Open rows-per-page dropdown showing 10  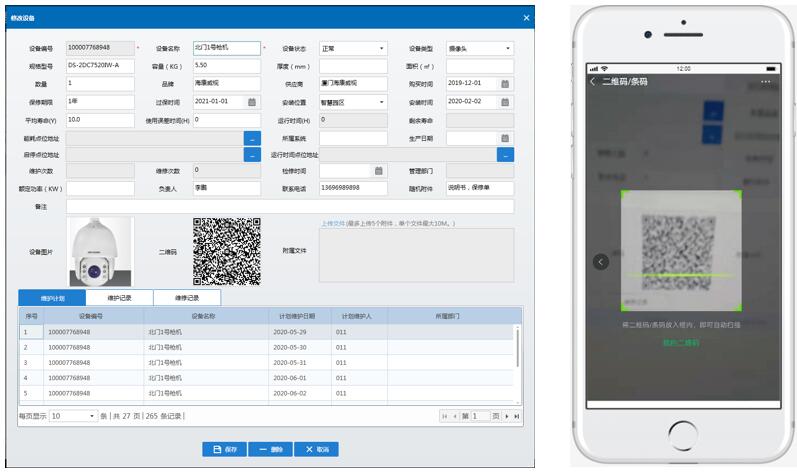(x=73, y=416)
